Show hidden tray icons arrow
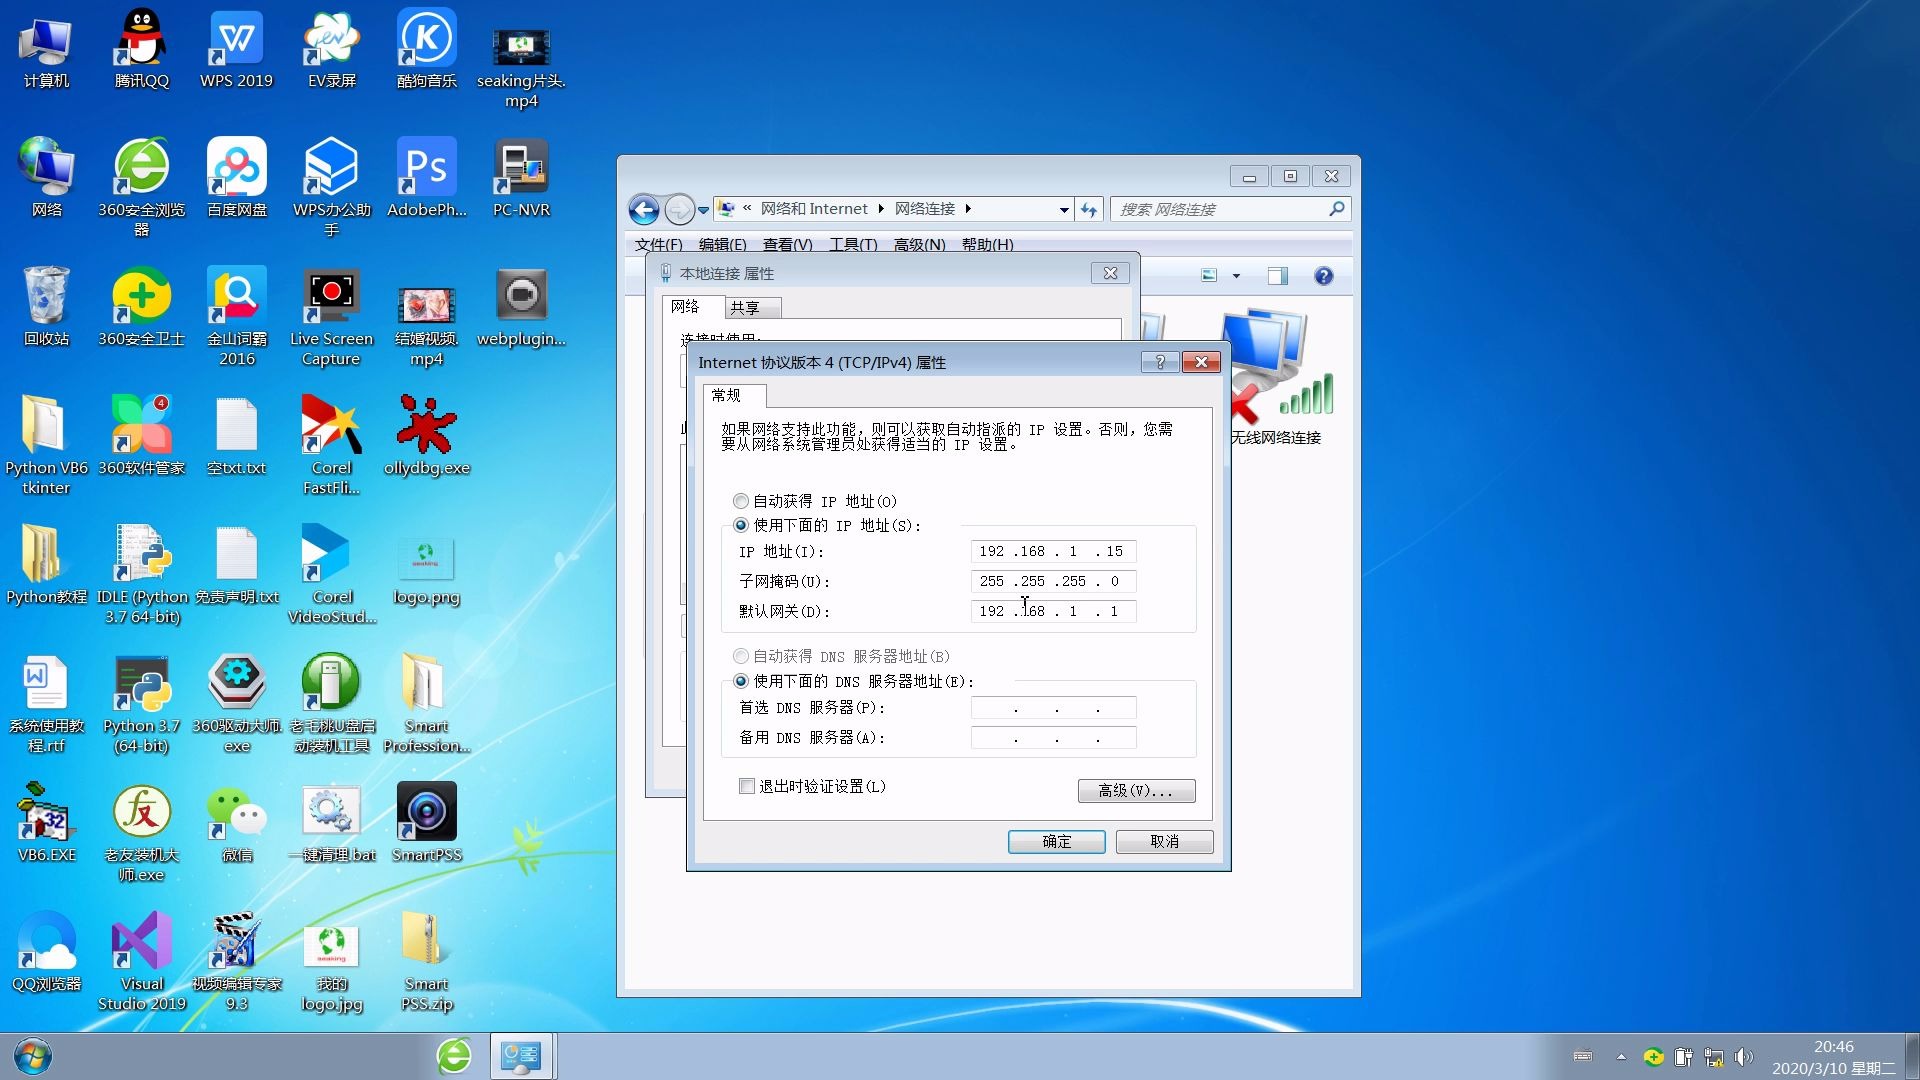1920x1080 pixels. (x=1620, y=1057)
